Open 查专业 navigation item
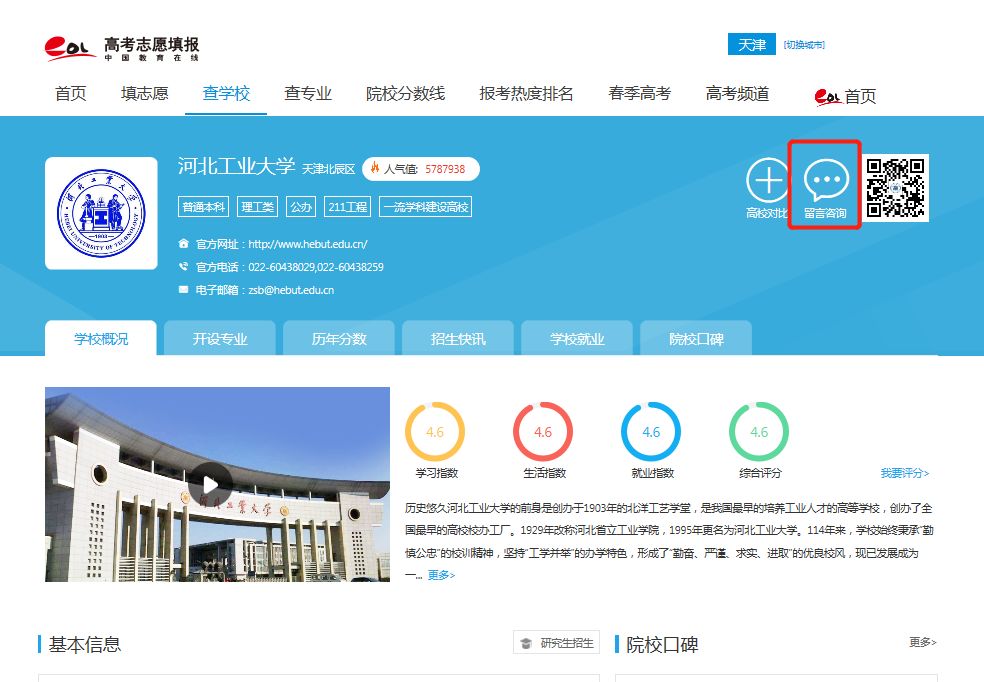The width and height of the screenshot is (984, 682). coord(308,93)
